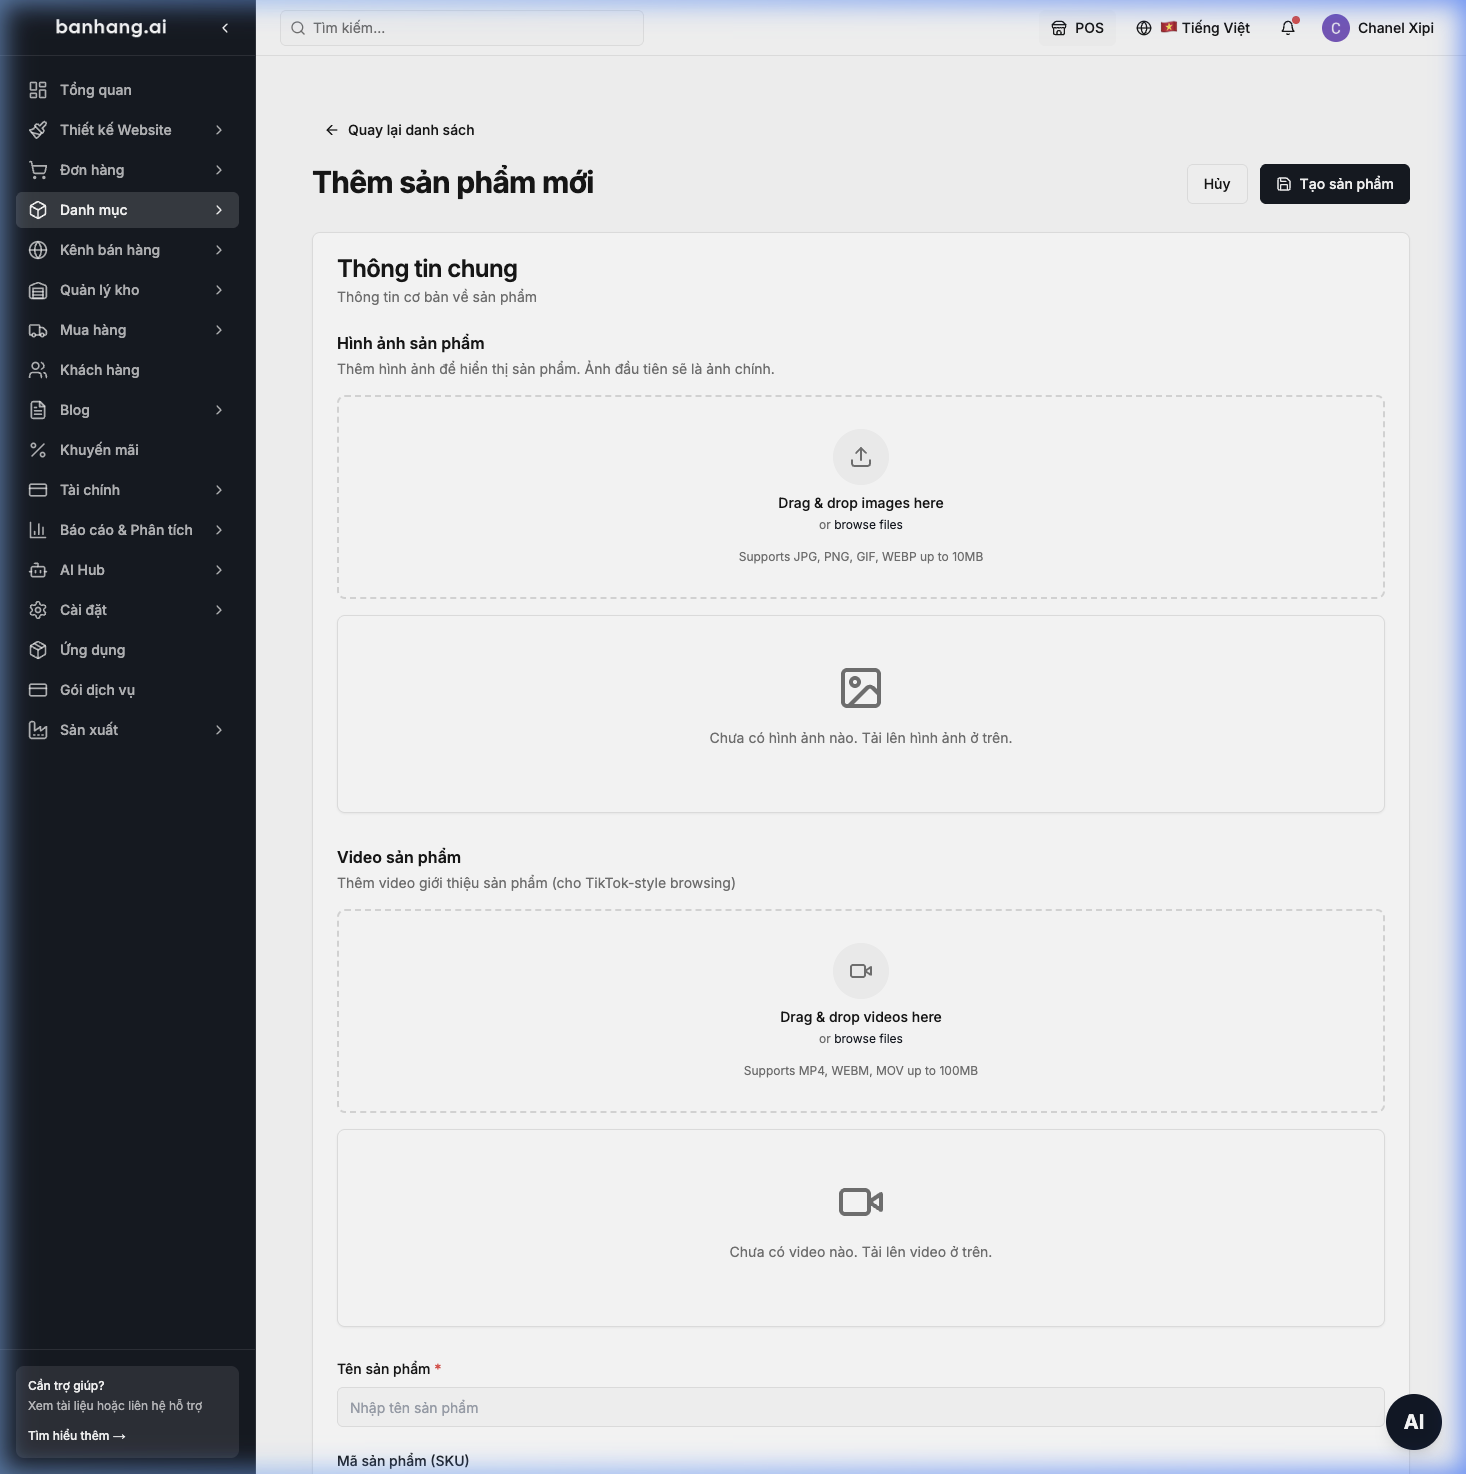Click the Báo cáo & Phân tích chart icon

38,530
